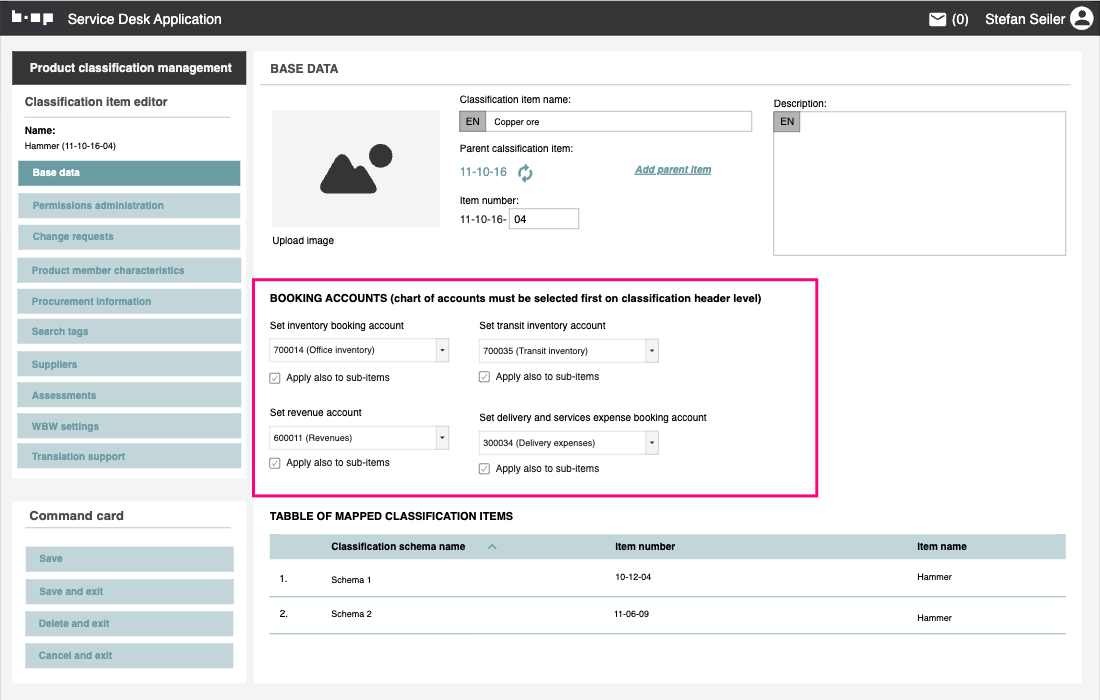This screenshot has height=700, width=1100.
Task: Click the refresh icon beside parent item 11-10-16
Action: point(525,173)
